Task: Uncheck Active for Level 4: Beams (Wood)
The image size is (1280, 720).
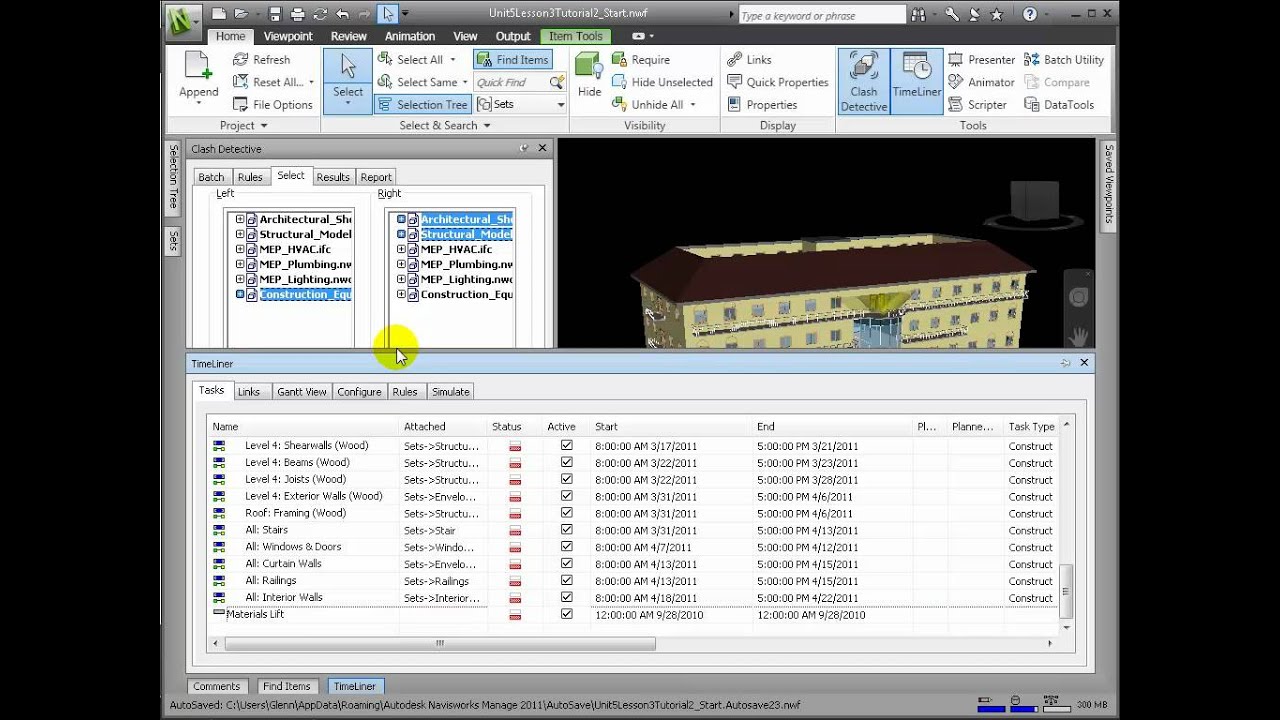Action: pyautogui.click(x=567, y=463)
